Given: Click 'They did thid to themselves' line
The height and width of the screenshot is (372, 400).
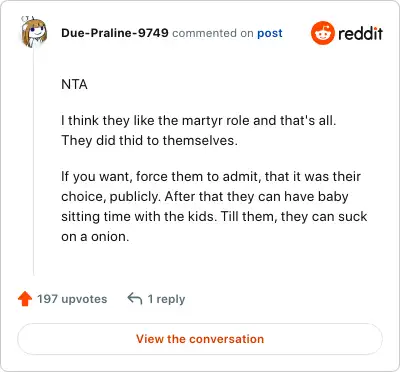Looking at the screenshot, I should [x=149, y=141].
